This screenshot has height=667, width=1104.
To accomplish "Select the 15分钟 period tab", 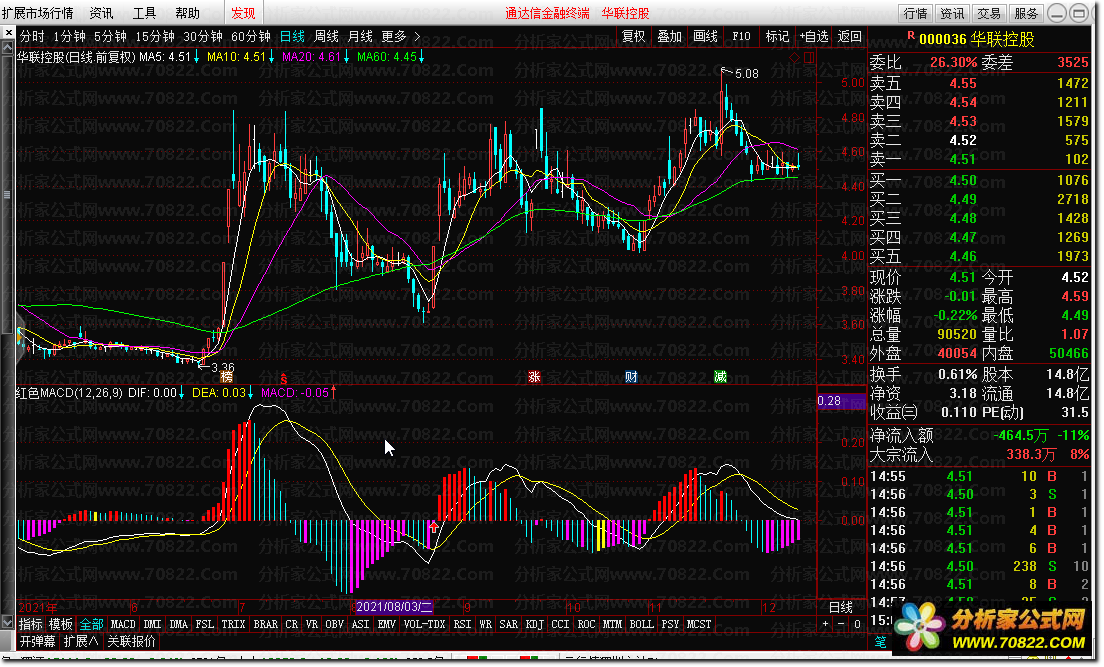I will [x=154, y=37].
